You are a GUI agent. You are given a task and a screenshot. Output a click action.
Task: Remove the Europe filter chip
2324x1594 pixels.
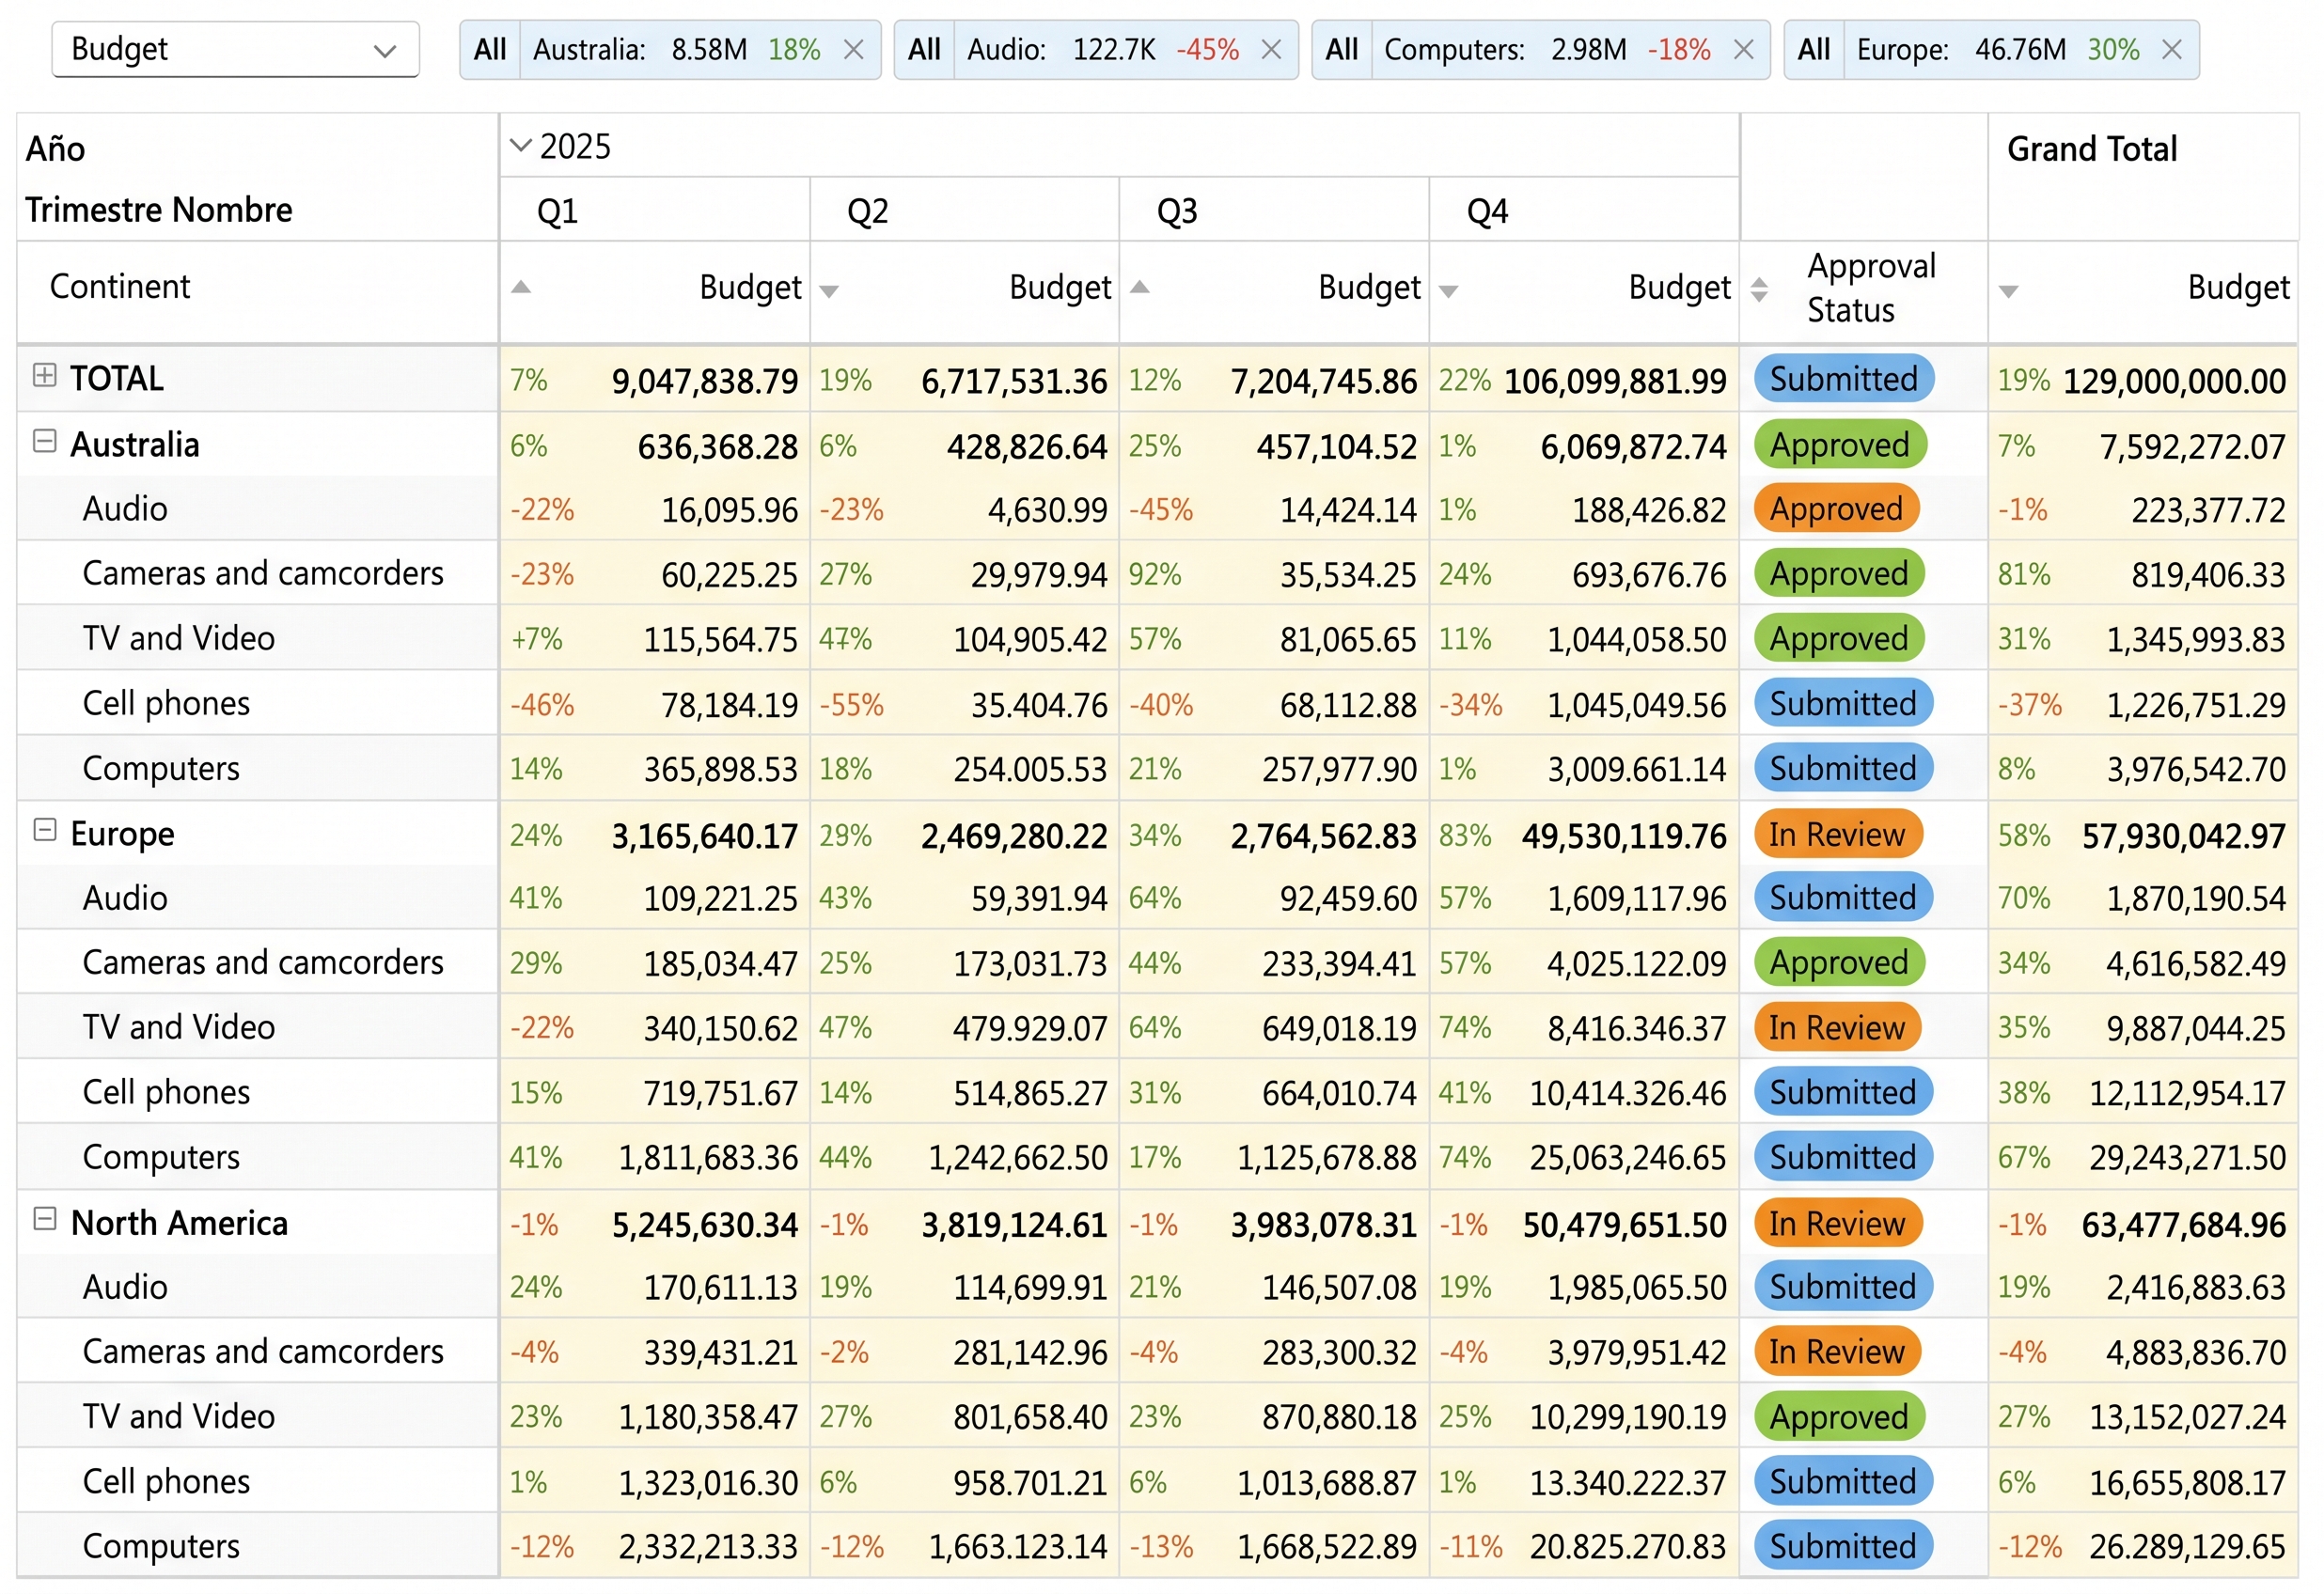coord(2171,49)
